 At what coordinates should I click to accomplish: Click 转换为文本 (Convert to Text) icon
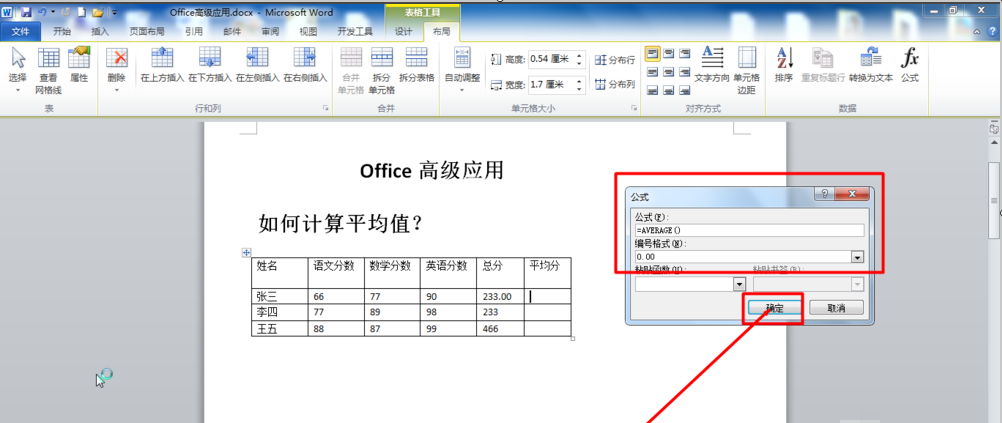(870, 58)
